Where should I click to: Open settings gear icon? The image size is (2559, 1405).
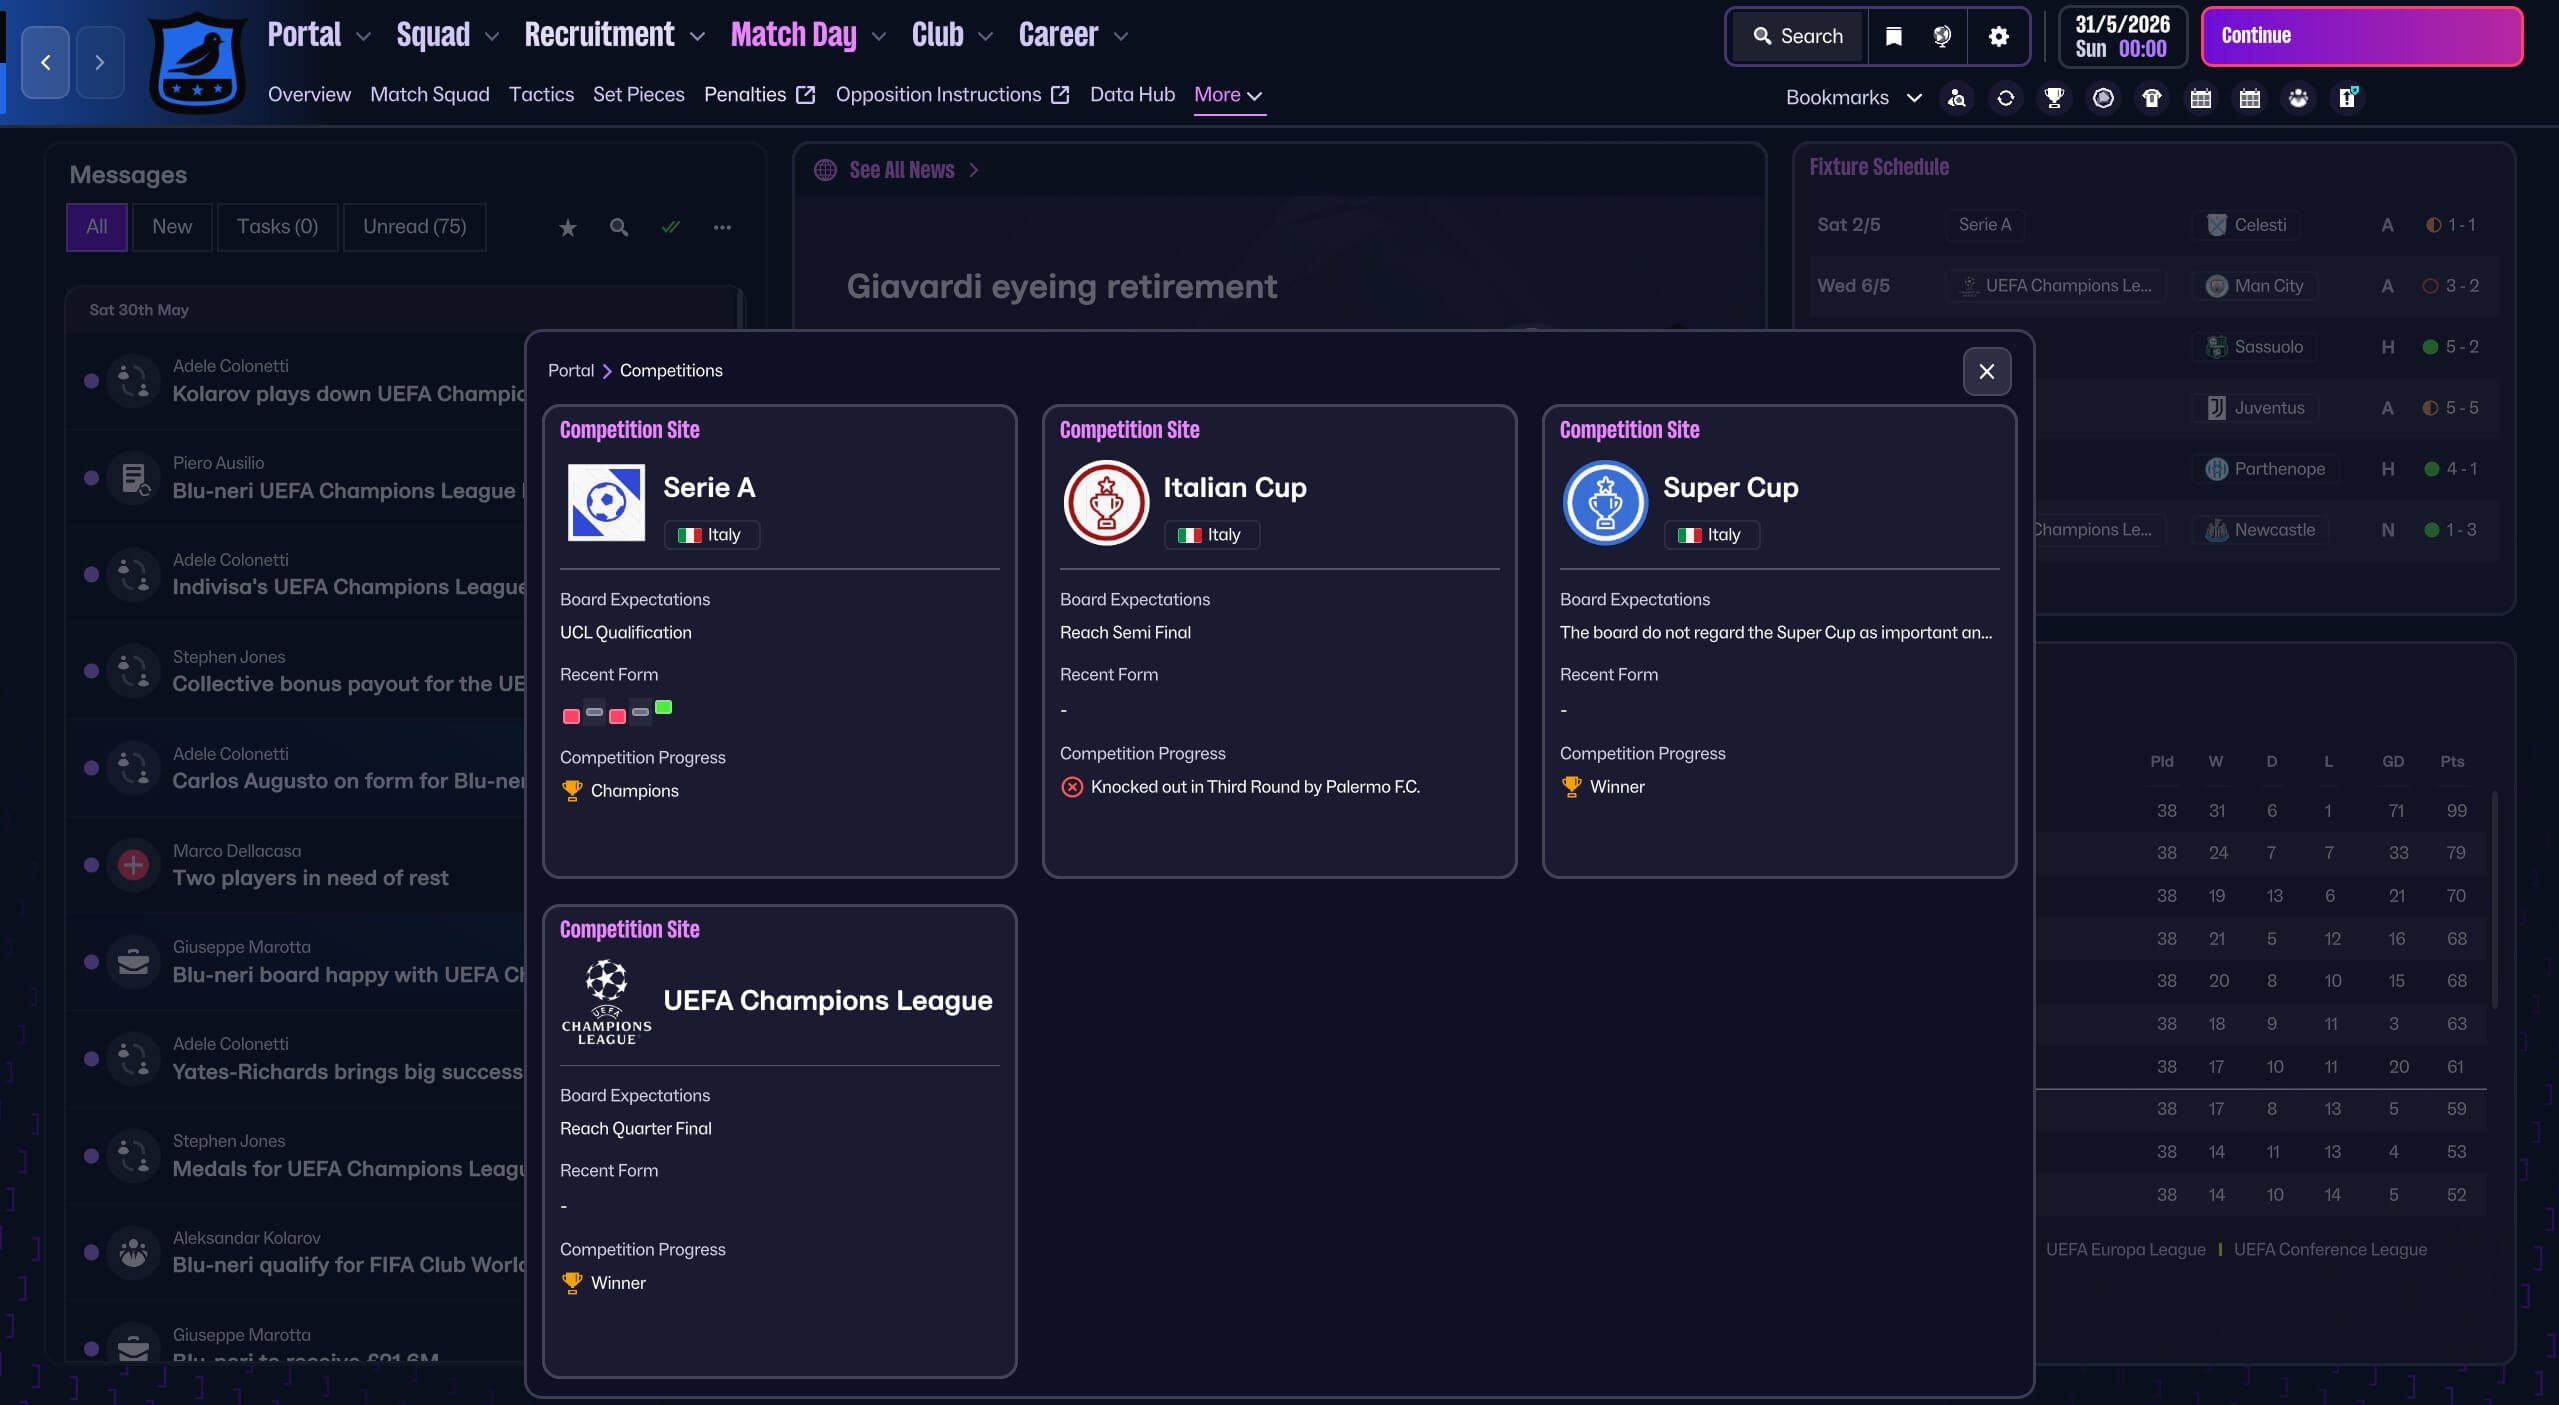[1998, 37]
